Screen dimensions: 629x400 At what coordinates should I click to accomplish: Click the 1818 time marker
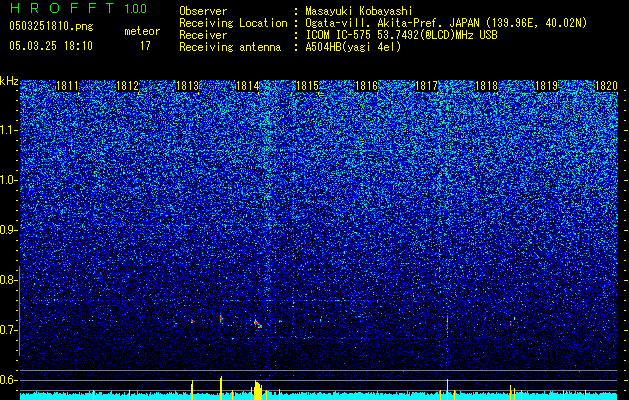pyautogui.click(x=487, y=86)
